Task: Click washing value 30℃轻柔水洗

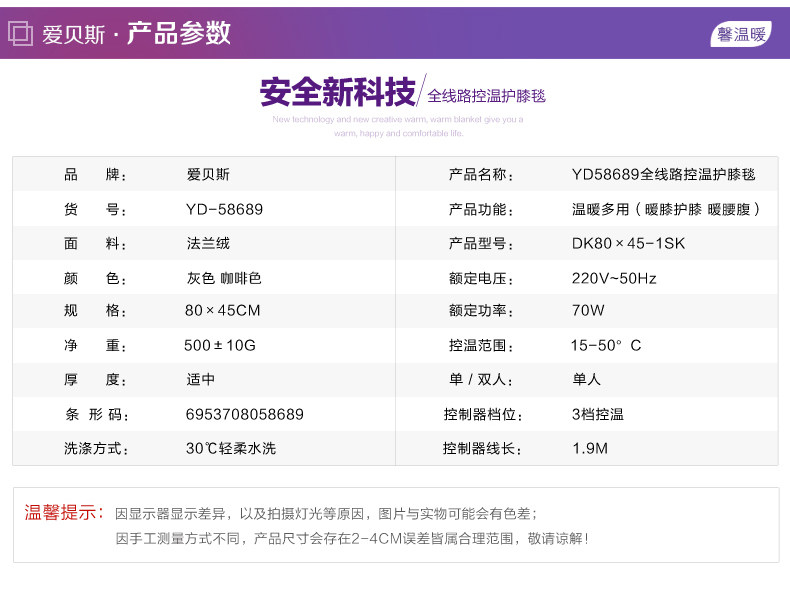Action: click(x=231, y=448)
